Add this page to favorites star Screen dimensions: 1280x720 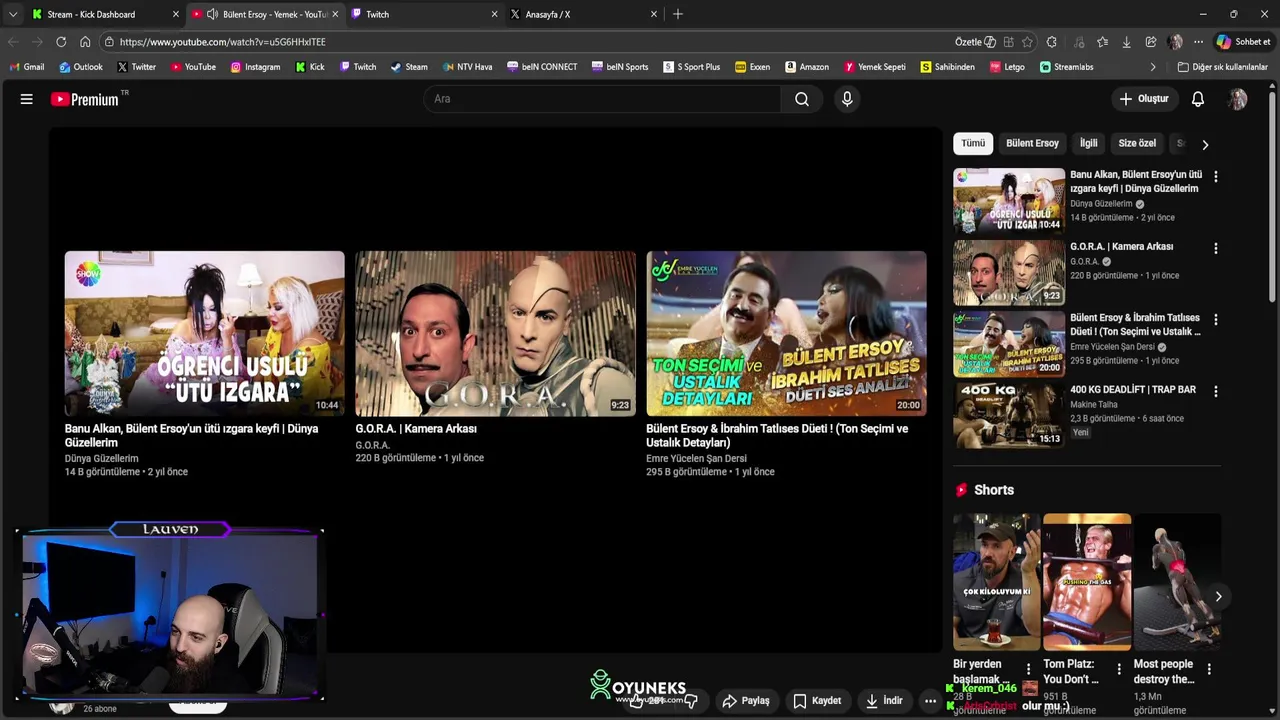pos(1027,42)
